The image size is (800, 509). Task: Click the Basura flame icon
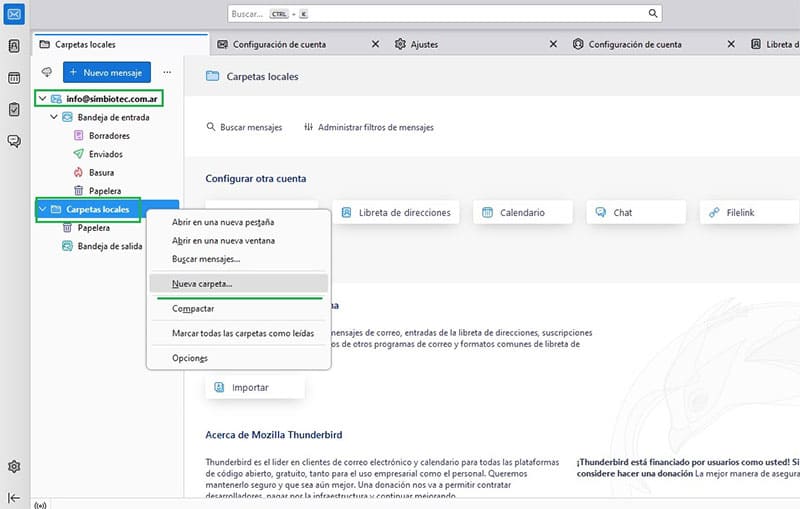coord(79,172)
